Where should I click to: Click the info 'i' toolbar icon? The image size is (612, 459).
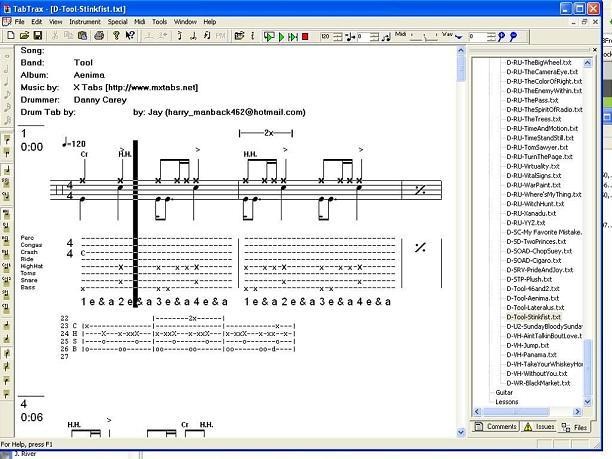click(x=253, y=36)
